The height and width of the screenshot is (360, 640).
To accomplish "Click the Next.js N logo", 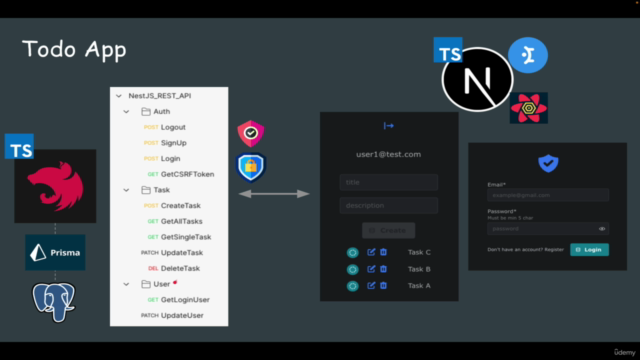I will click(477, 80).
